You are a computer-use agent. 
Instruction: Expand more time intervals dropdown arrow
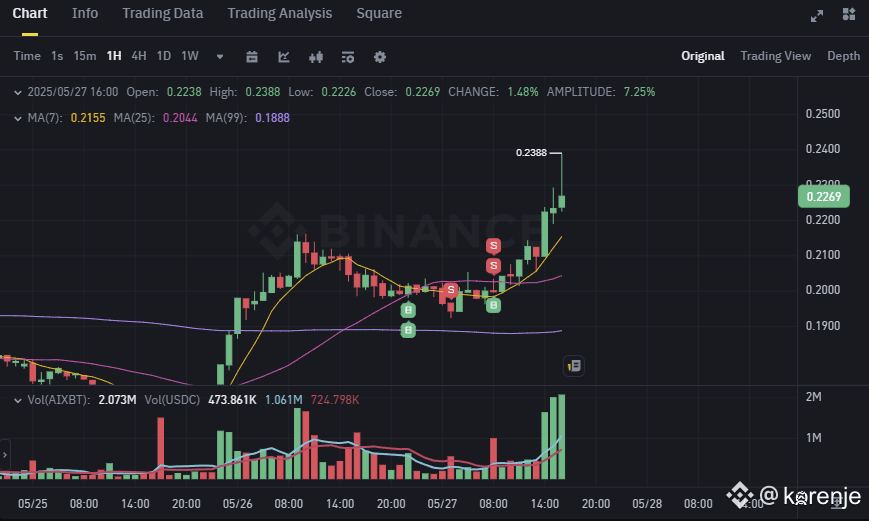220,57
